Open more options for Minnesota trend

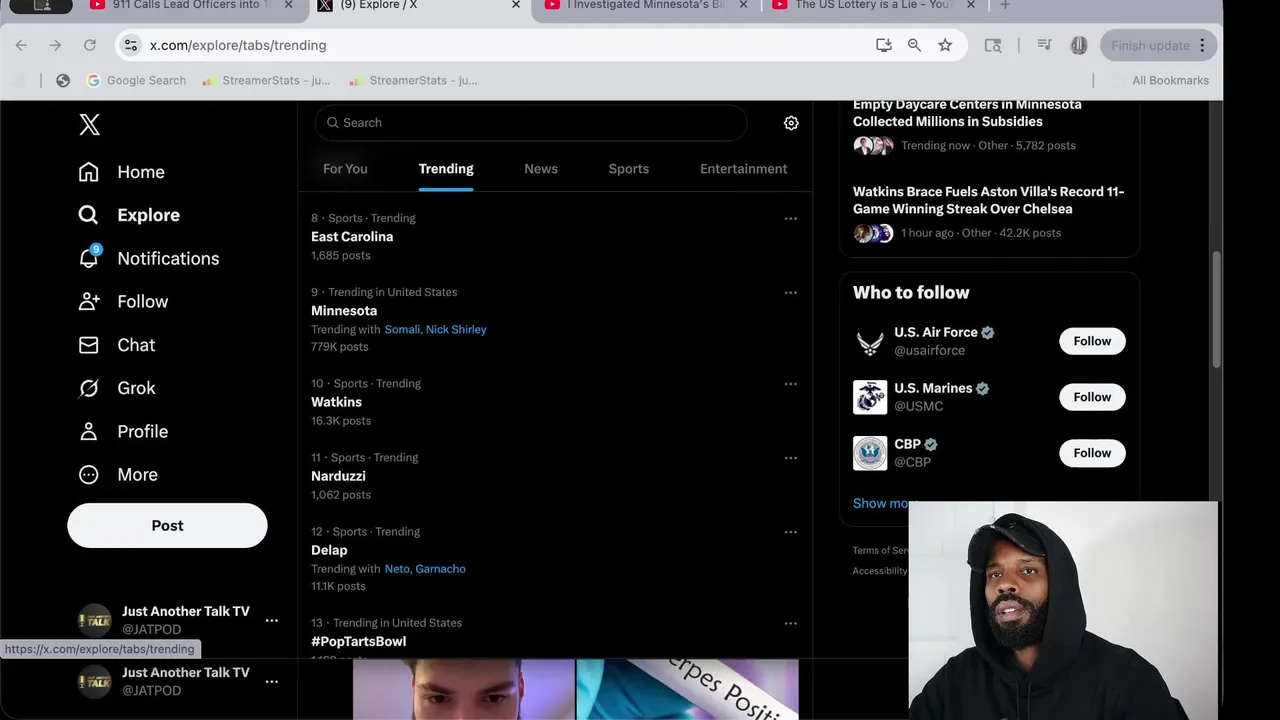pyautogui.click(x=790, y=292)
